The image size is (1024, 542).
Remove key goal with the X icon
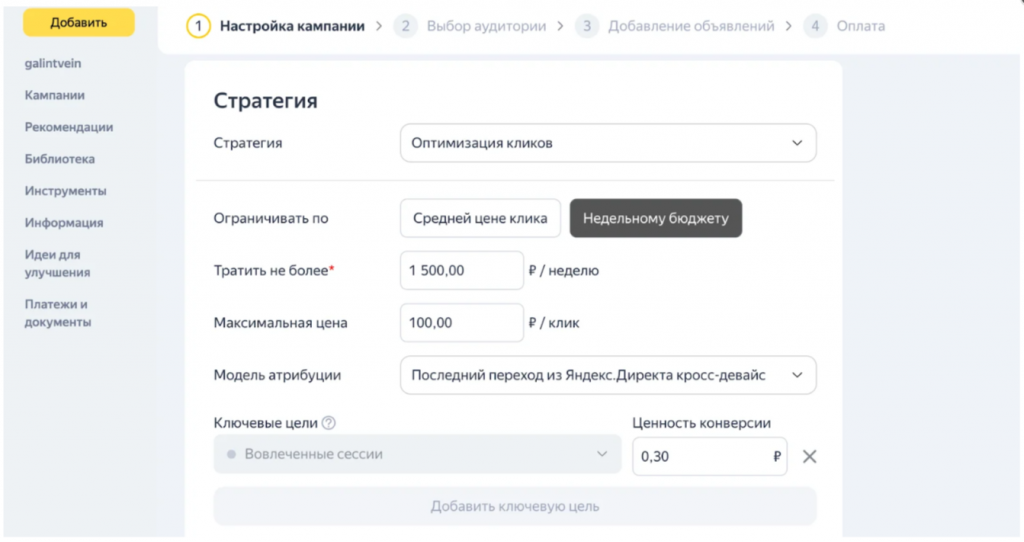809,456
